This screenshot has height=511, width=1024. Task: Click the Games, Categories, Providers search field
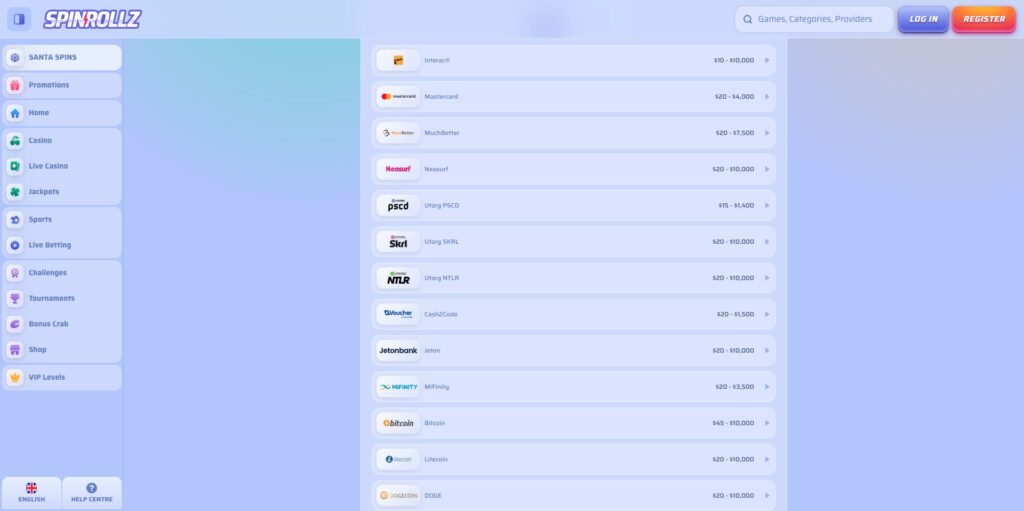(814, 19)
